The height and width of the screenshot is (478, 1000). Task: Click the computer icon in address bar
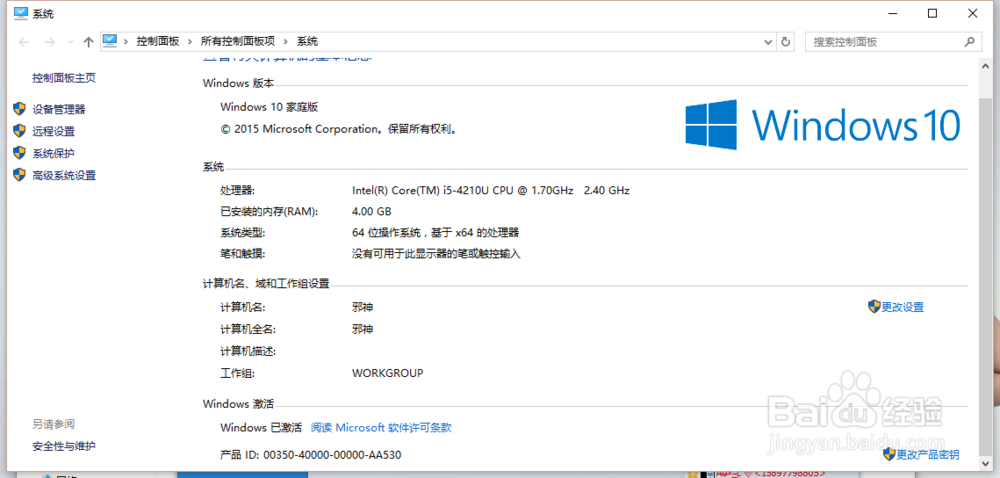[110, 41]
